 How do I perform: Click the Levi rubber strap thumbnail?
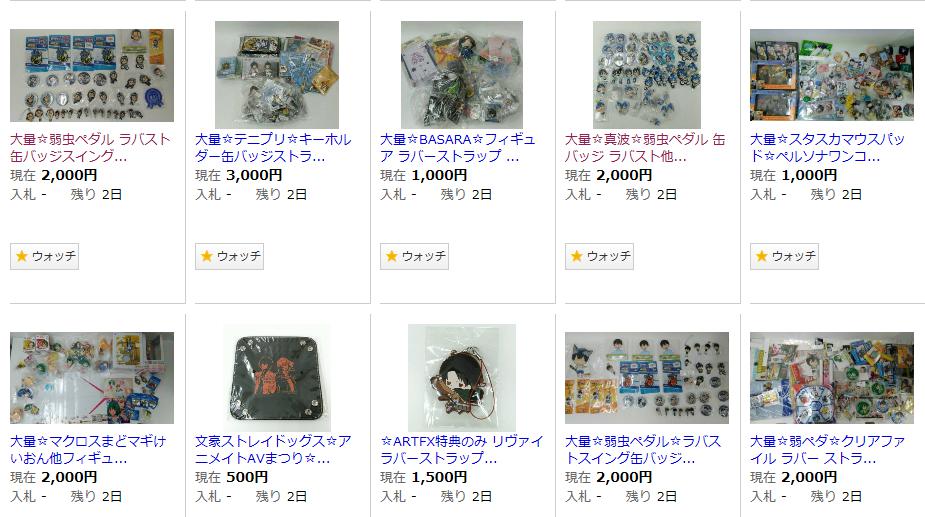click(x=462, y=377)
